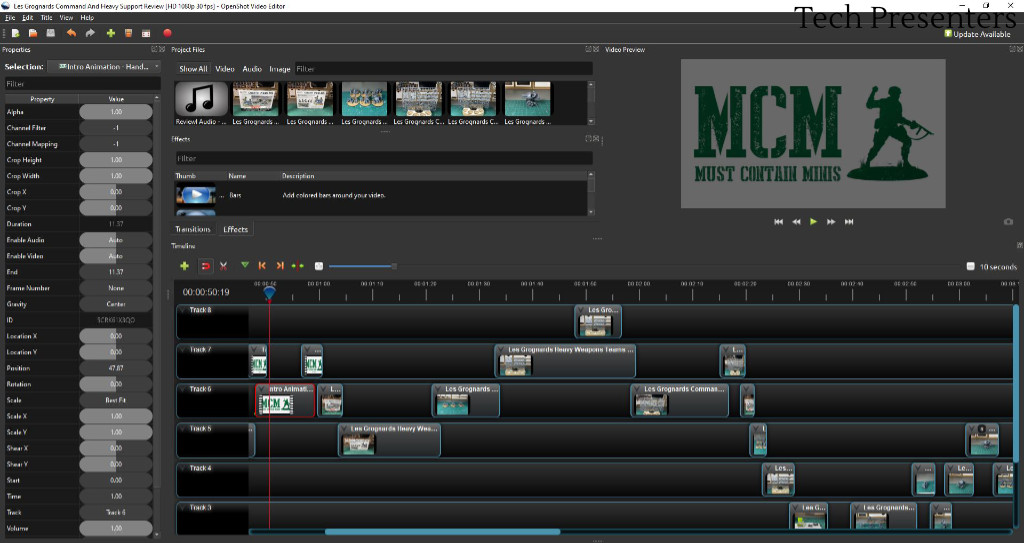Fast forward the video preview
1024x543 pixels.
point(831,222)
